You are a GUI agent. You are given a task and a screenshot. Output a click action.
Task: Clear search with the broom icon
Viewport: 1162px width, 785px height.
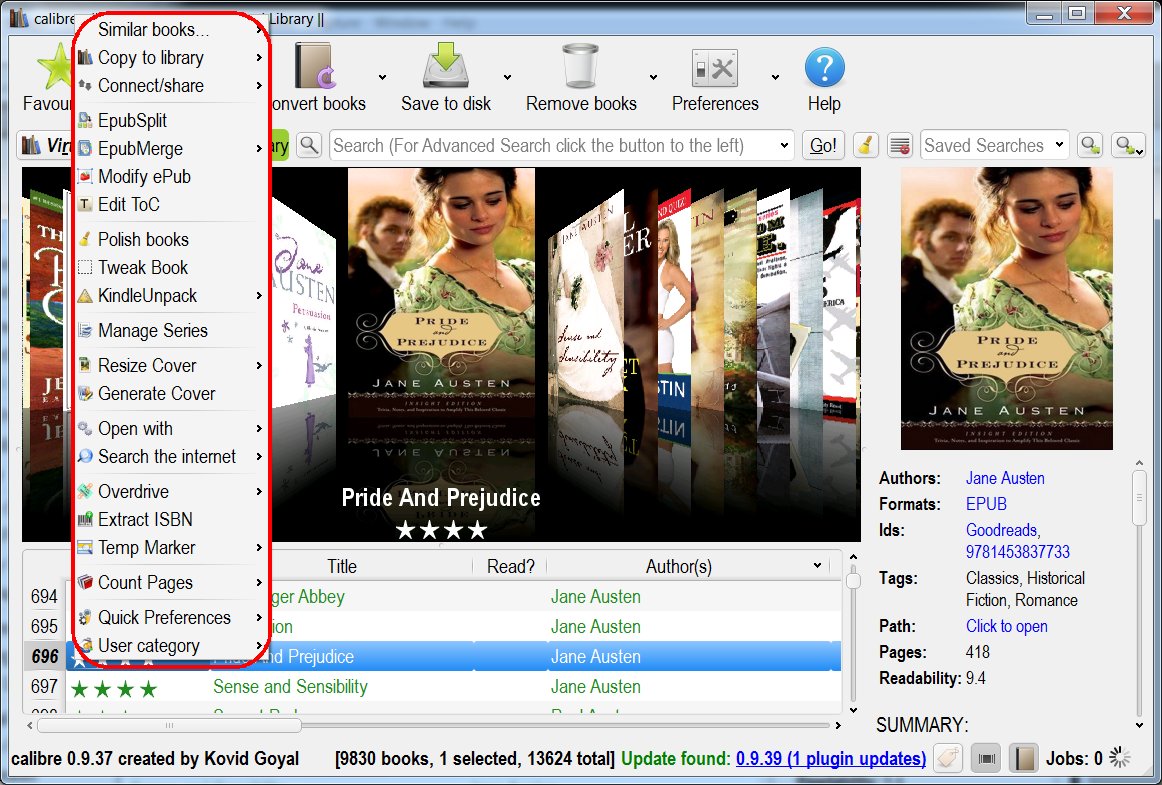click(866, 145)
